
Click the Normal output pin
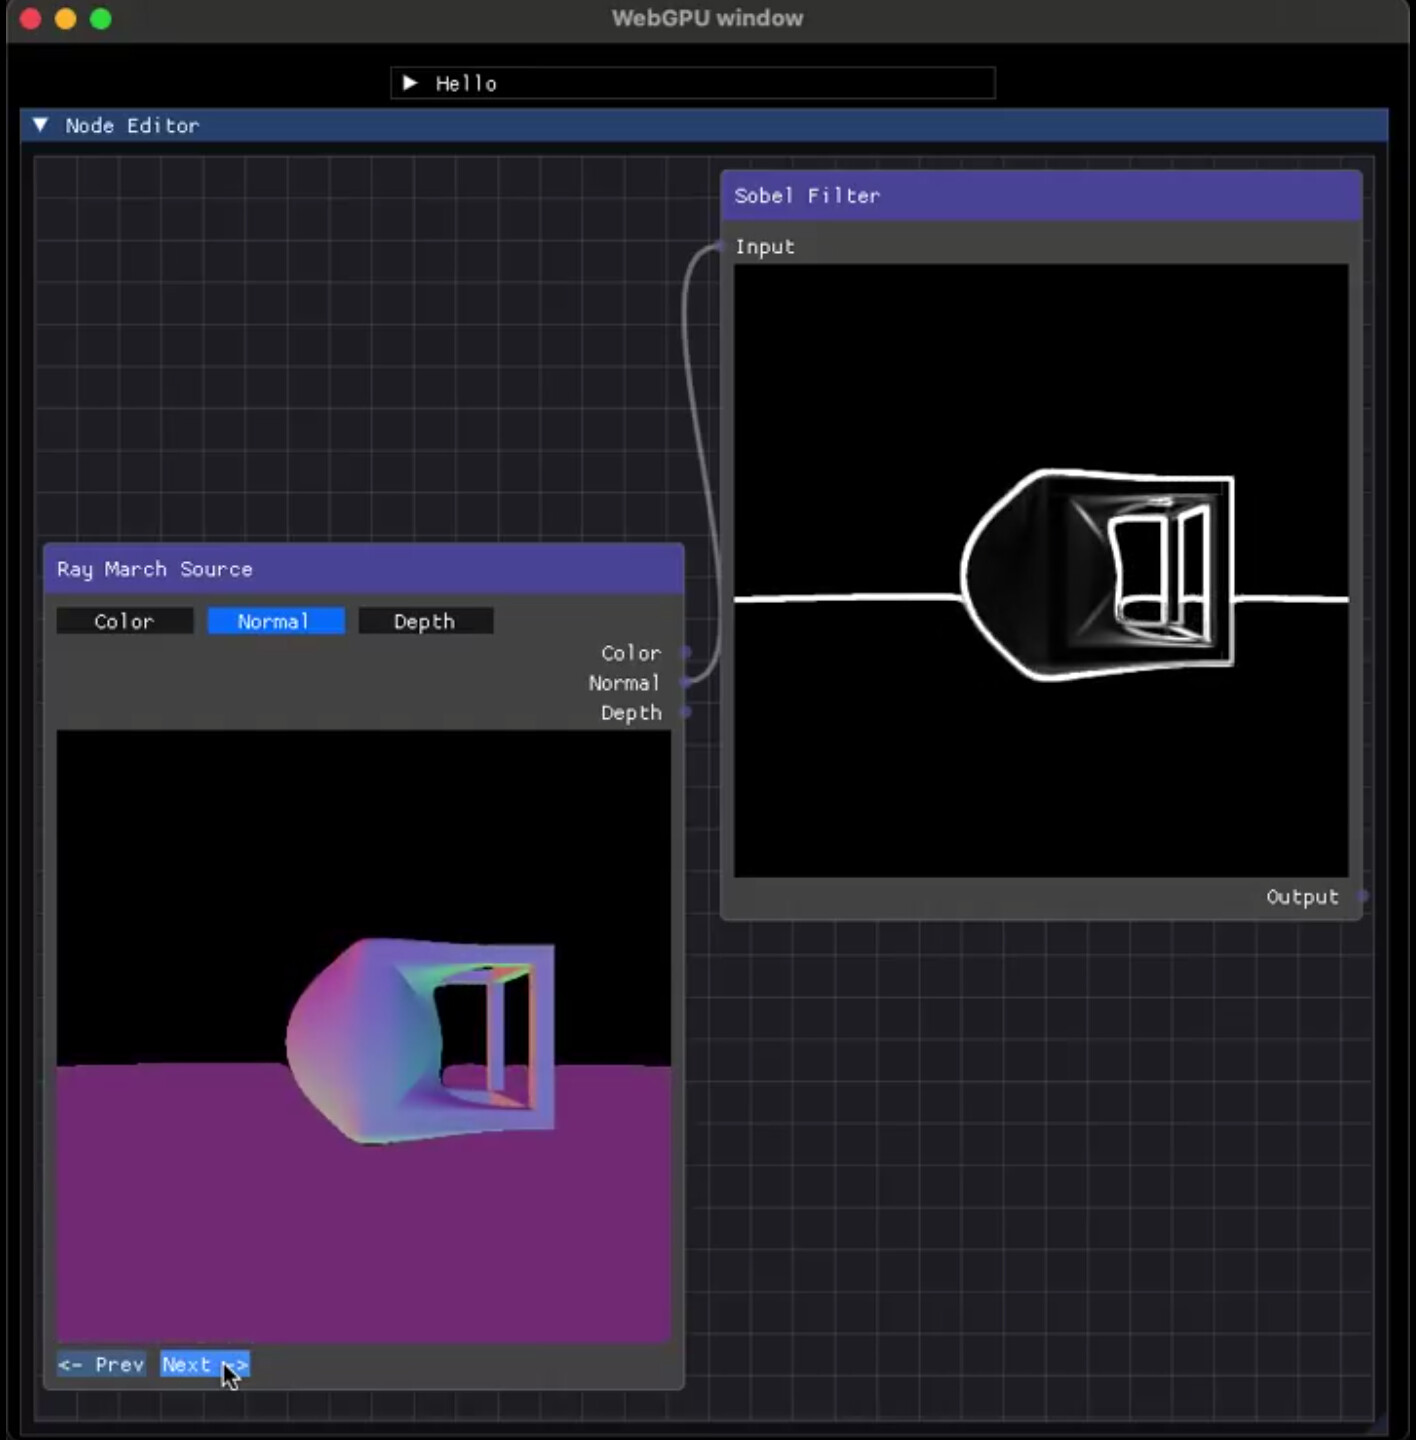(685, 682)
